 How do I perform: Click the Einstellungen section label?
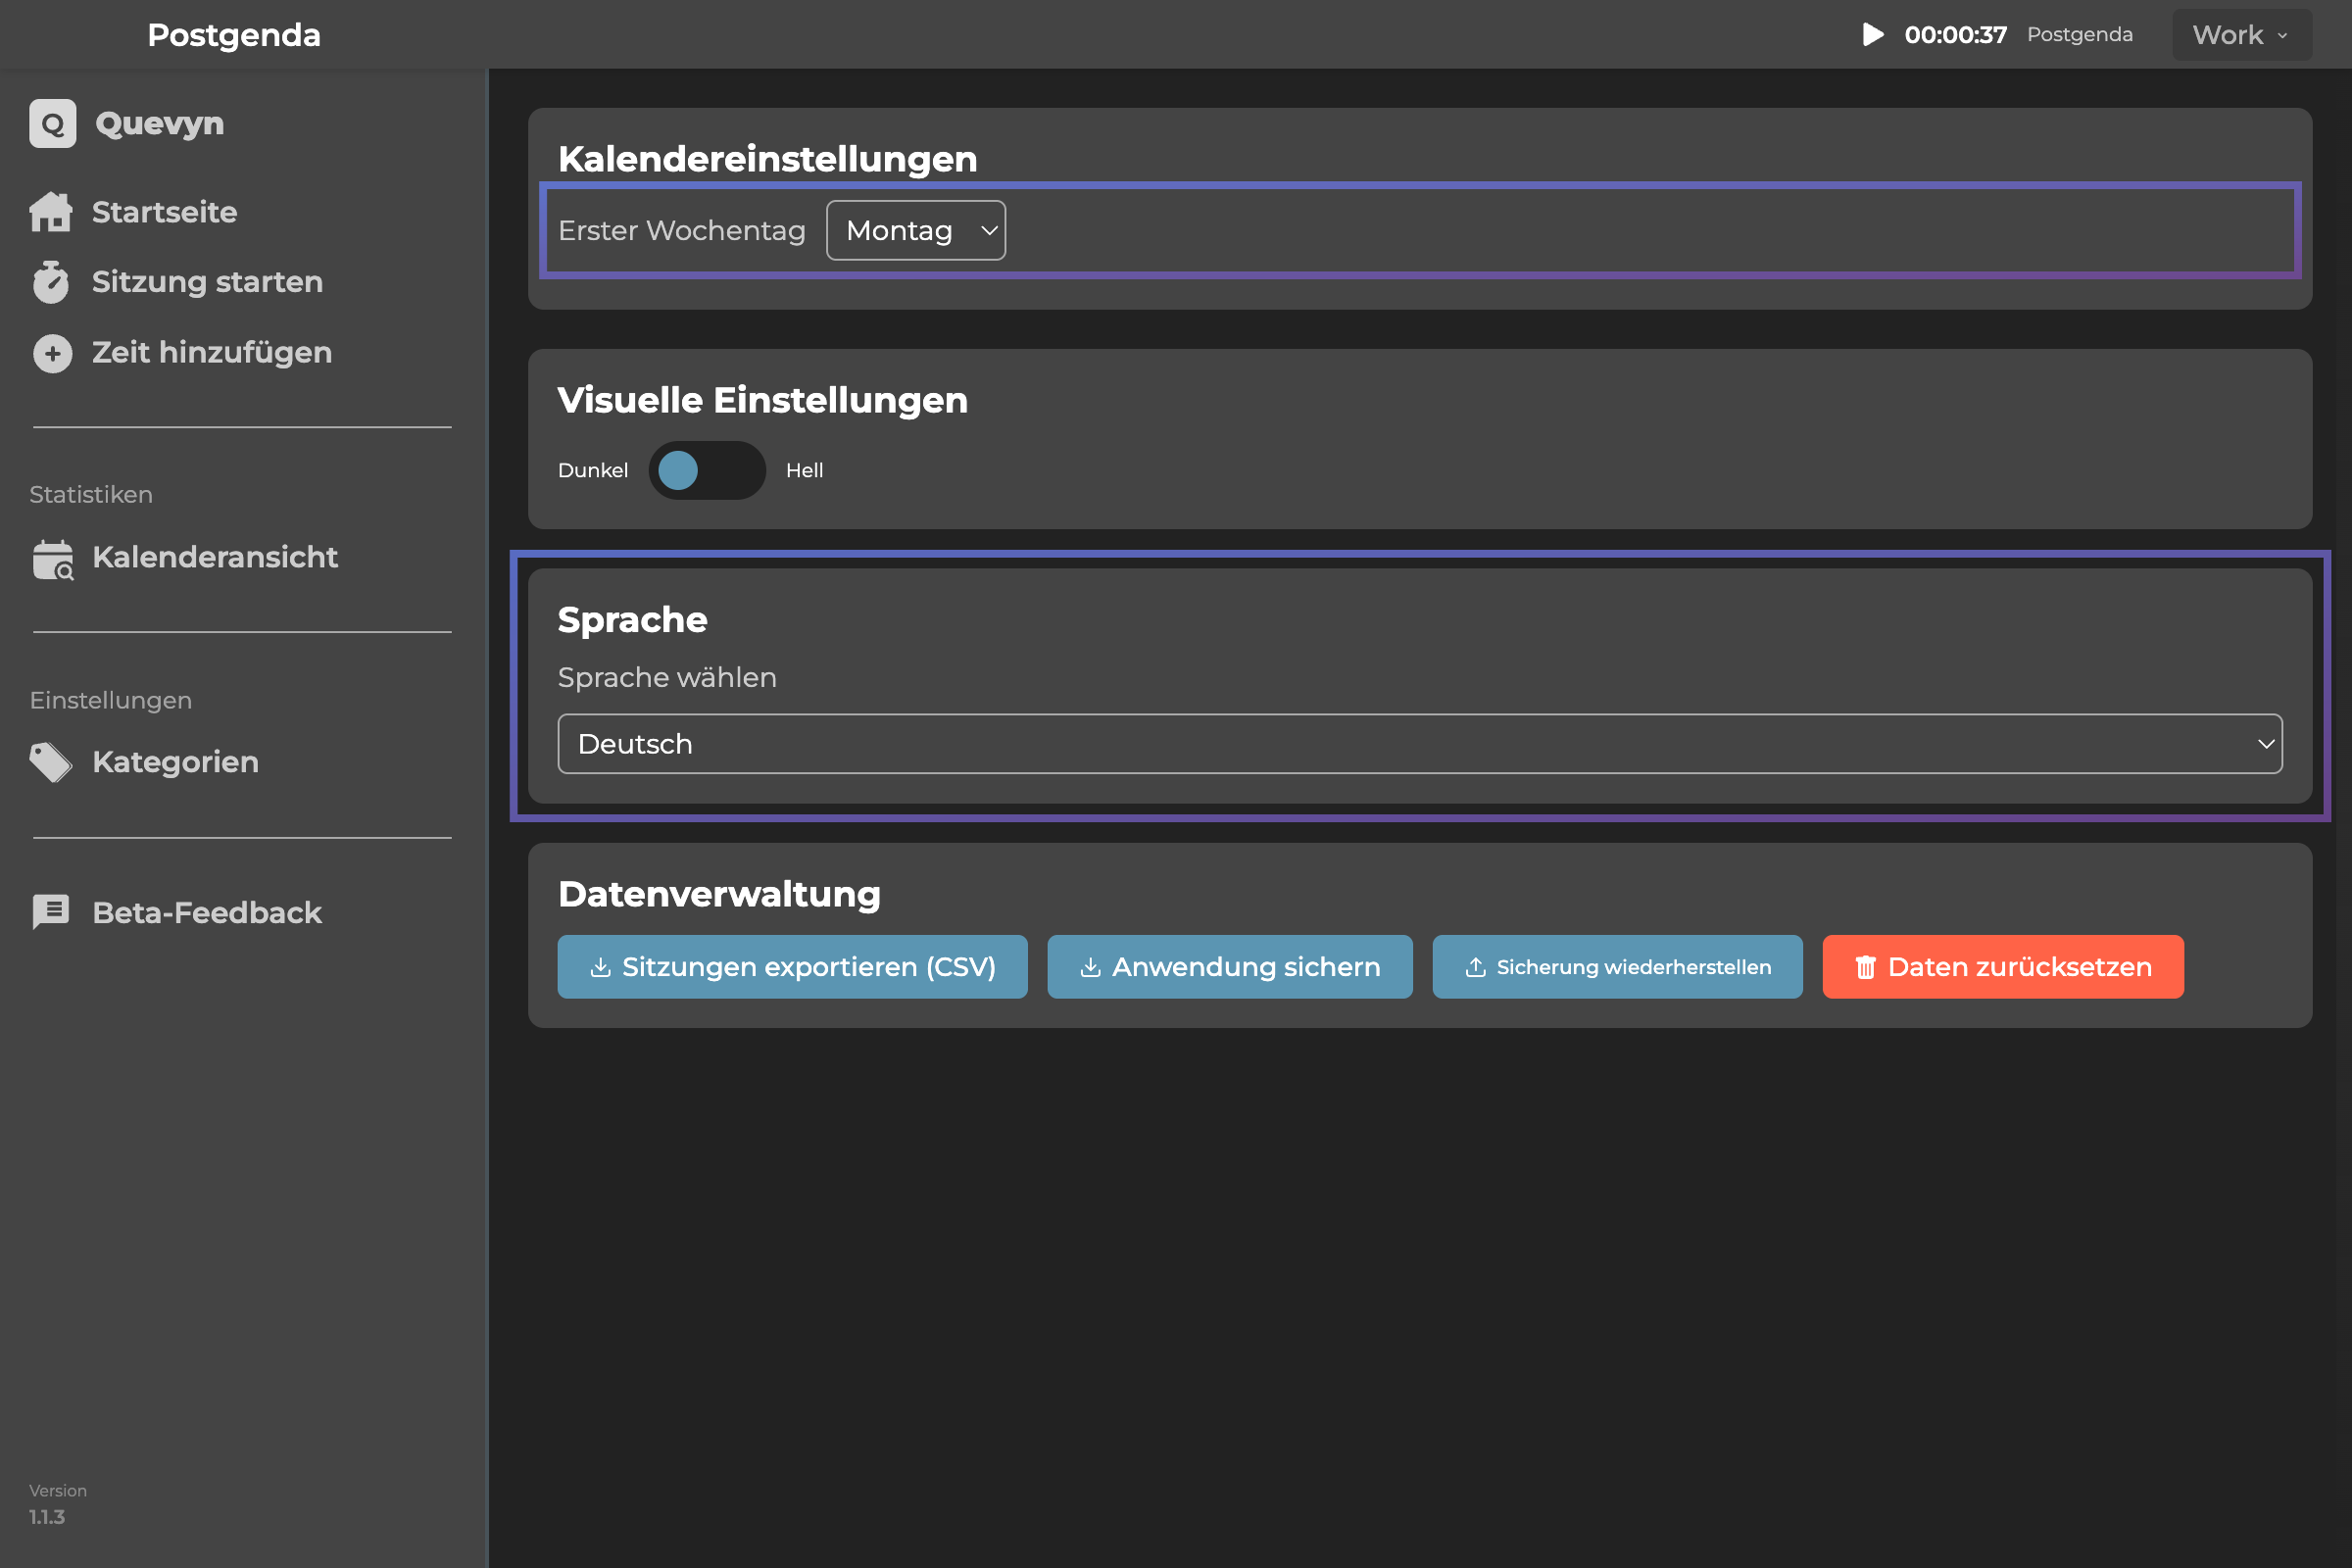tap(110, 701)
